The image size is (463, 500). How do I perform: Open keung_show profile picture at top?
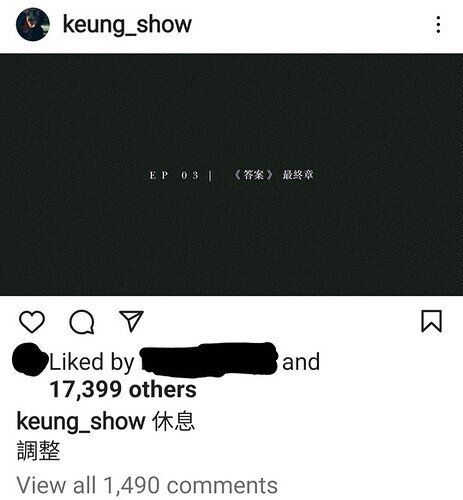(x=33, y=24)
